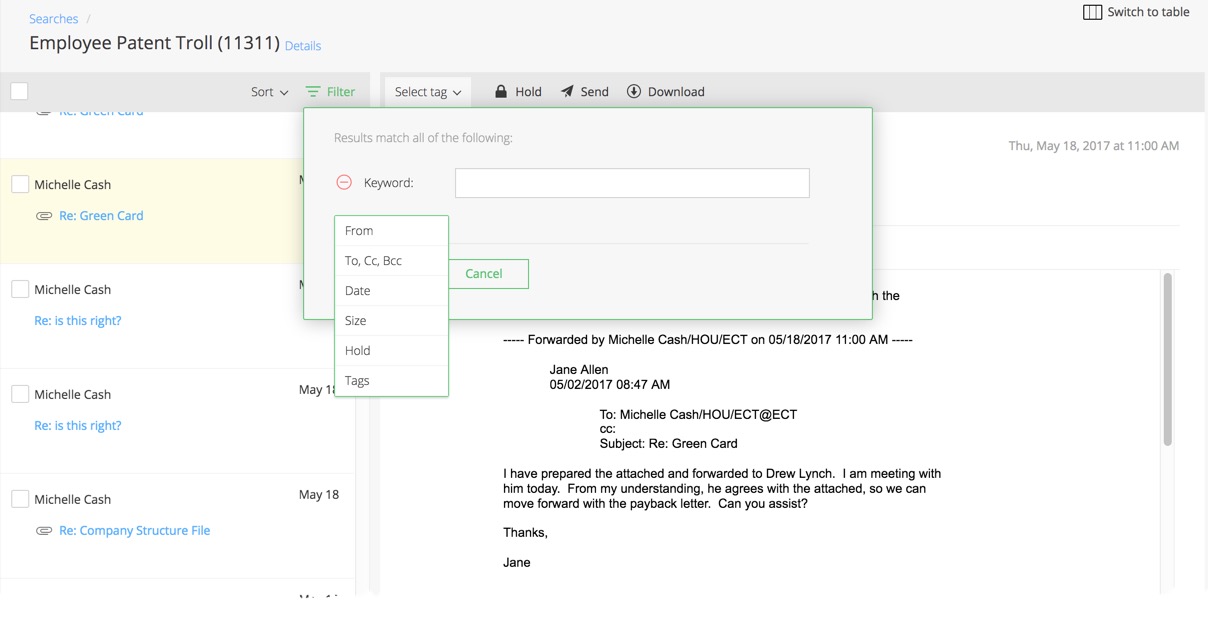Check the Michelle Cash Re: is this right? email
The height and width of the screenshot is (623, 1208).
[19, 289]
